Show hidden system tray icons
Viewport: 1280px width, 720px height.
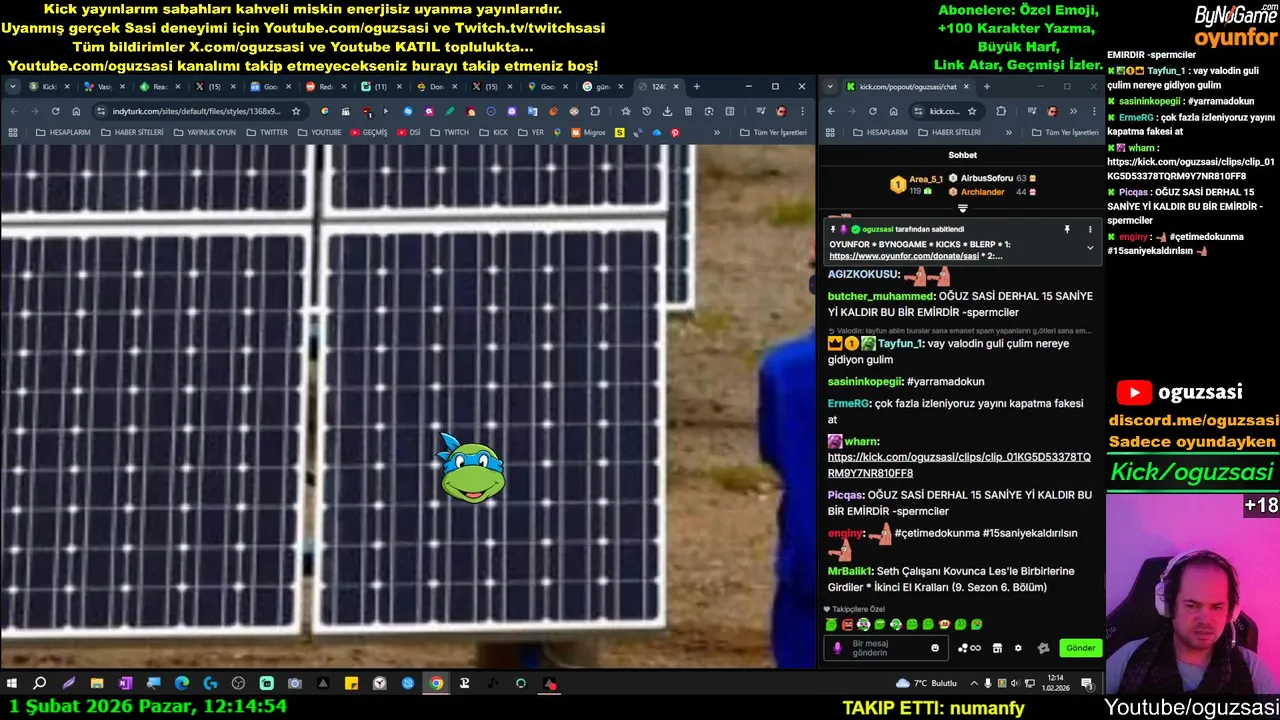coord(975,683)
